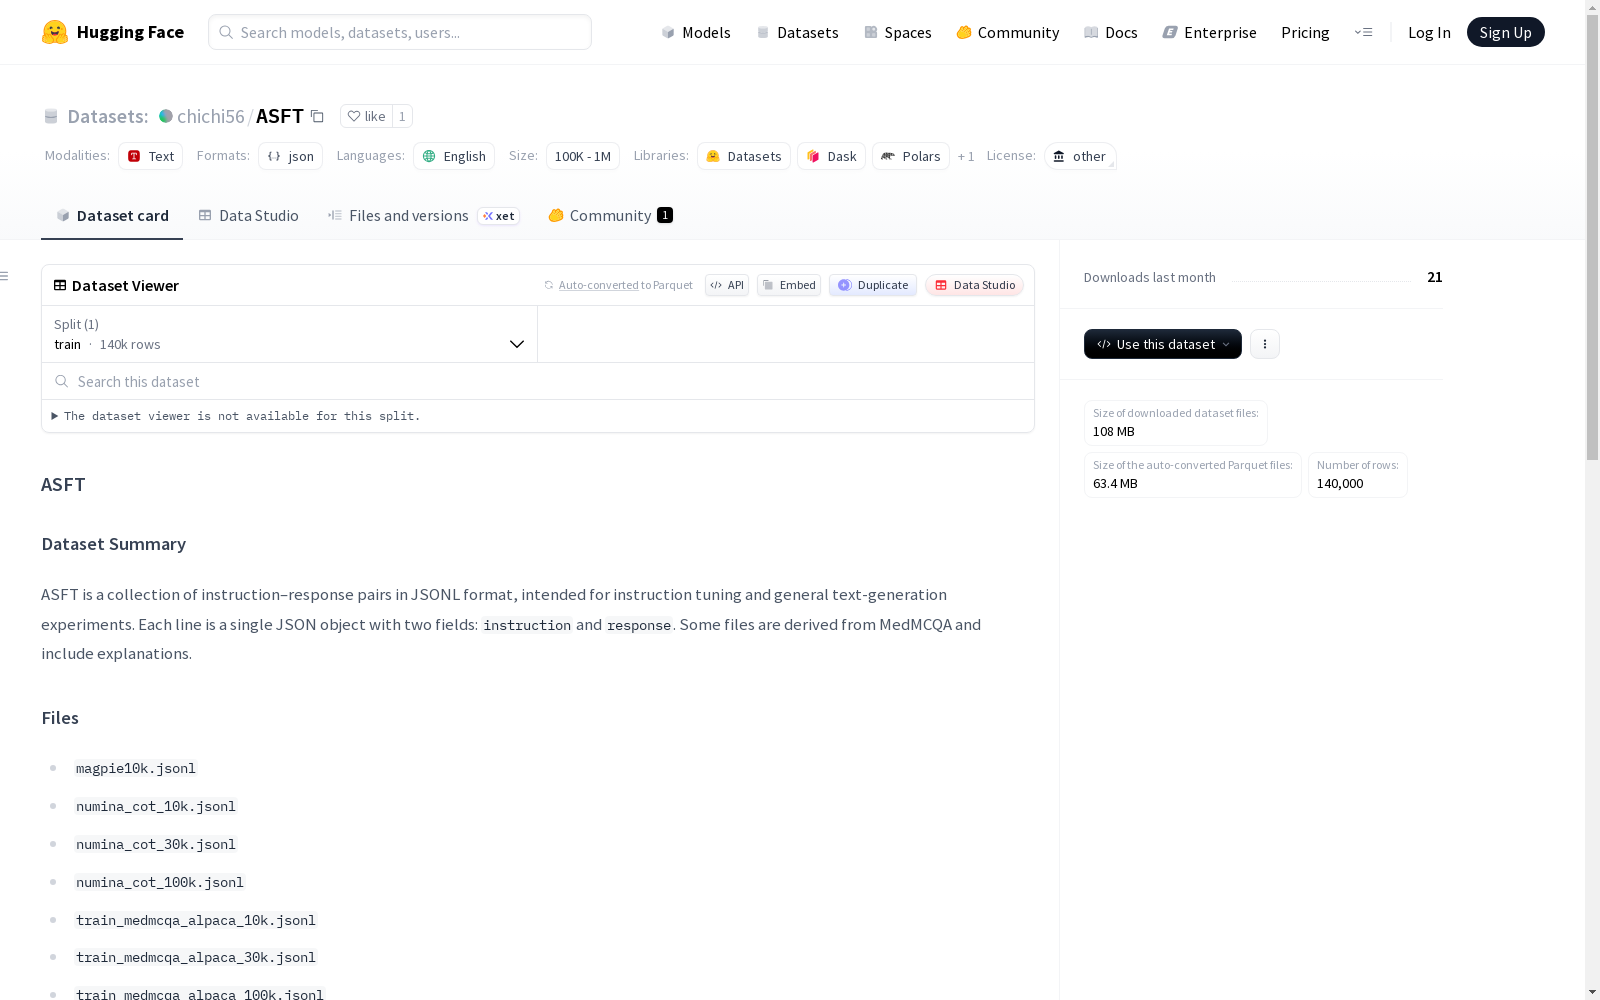The width and height of the screenshot is (1600, 1000).
Task: Click the like count number 1
Action: point(402,116)
